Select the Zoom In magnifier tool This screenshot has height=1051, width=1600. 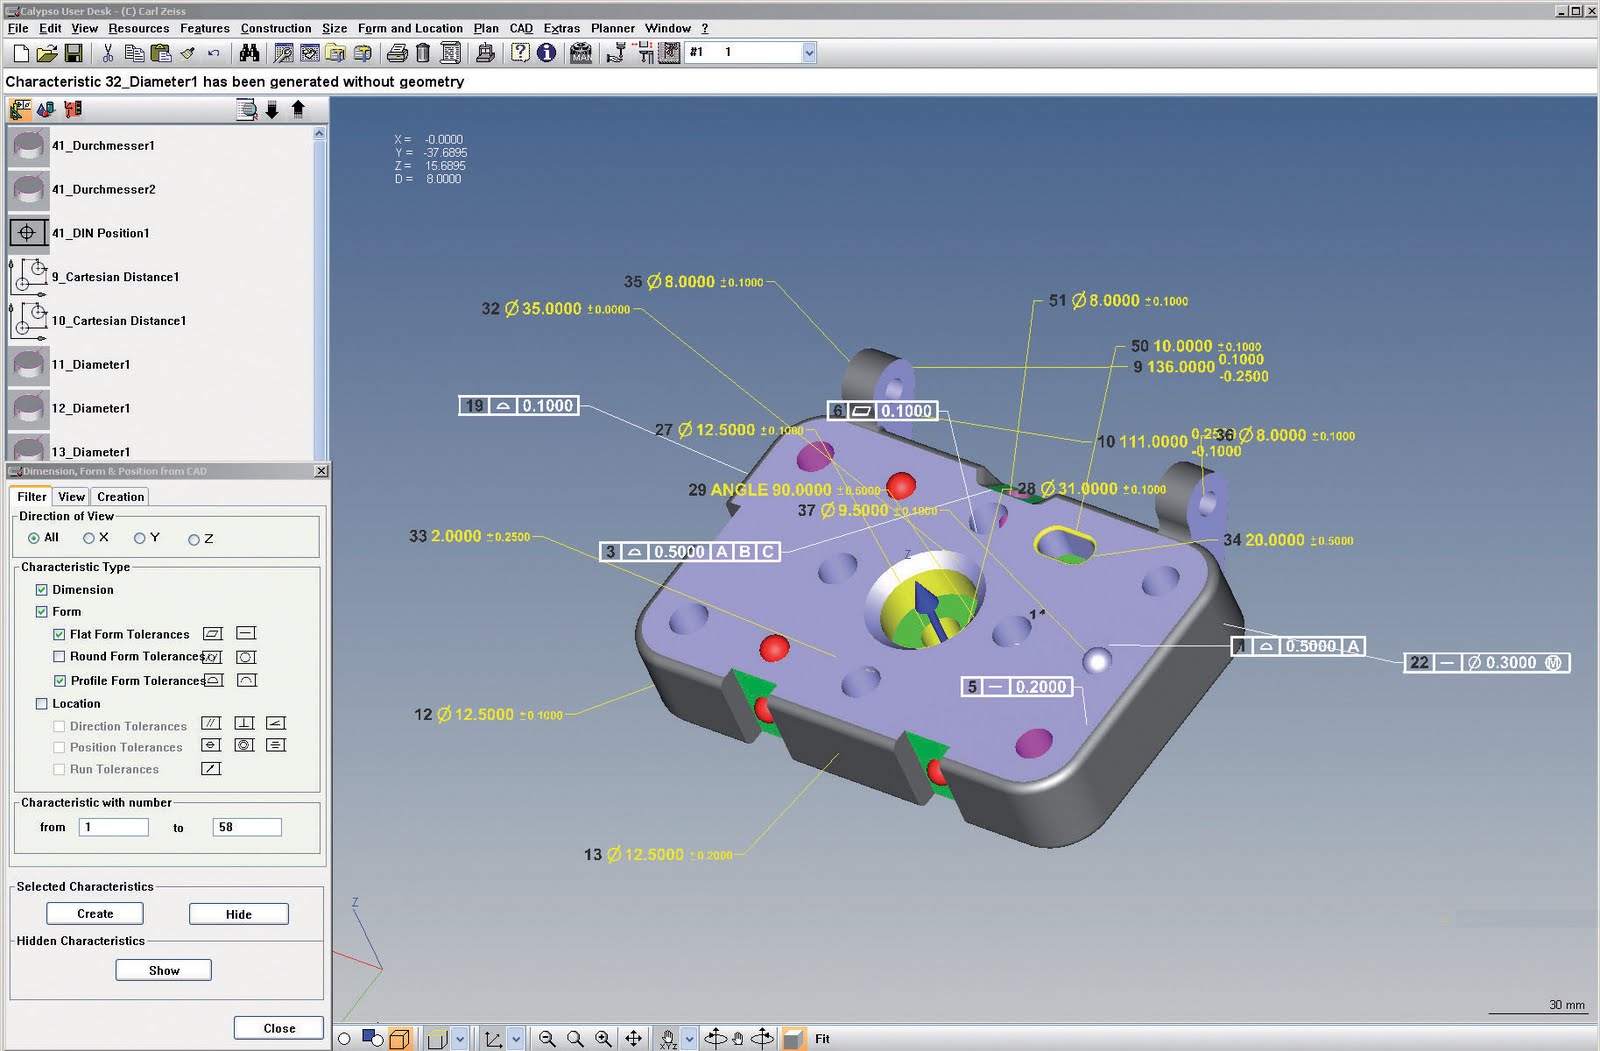(x=601, y=1038)
